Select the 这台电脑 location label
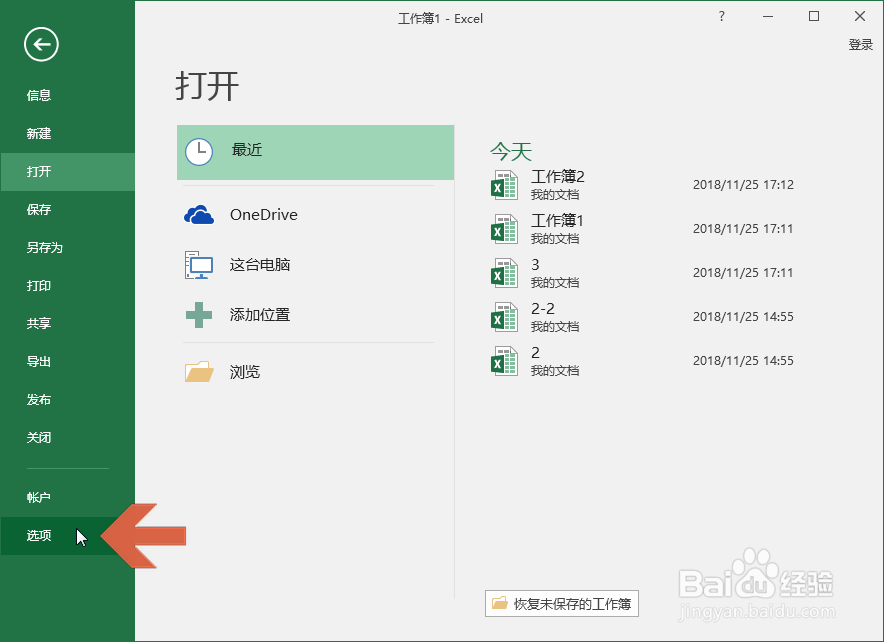884x642 pixels. [260, 265]
